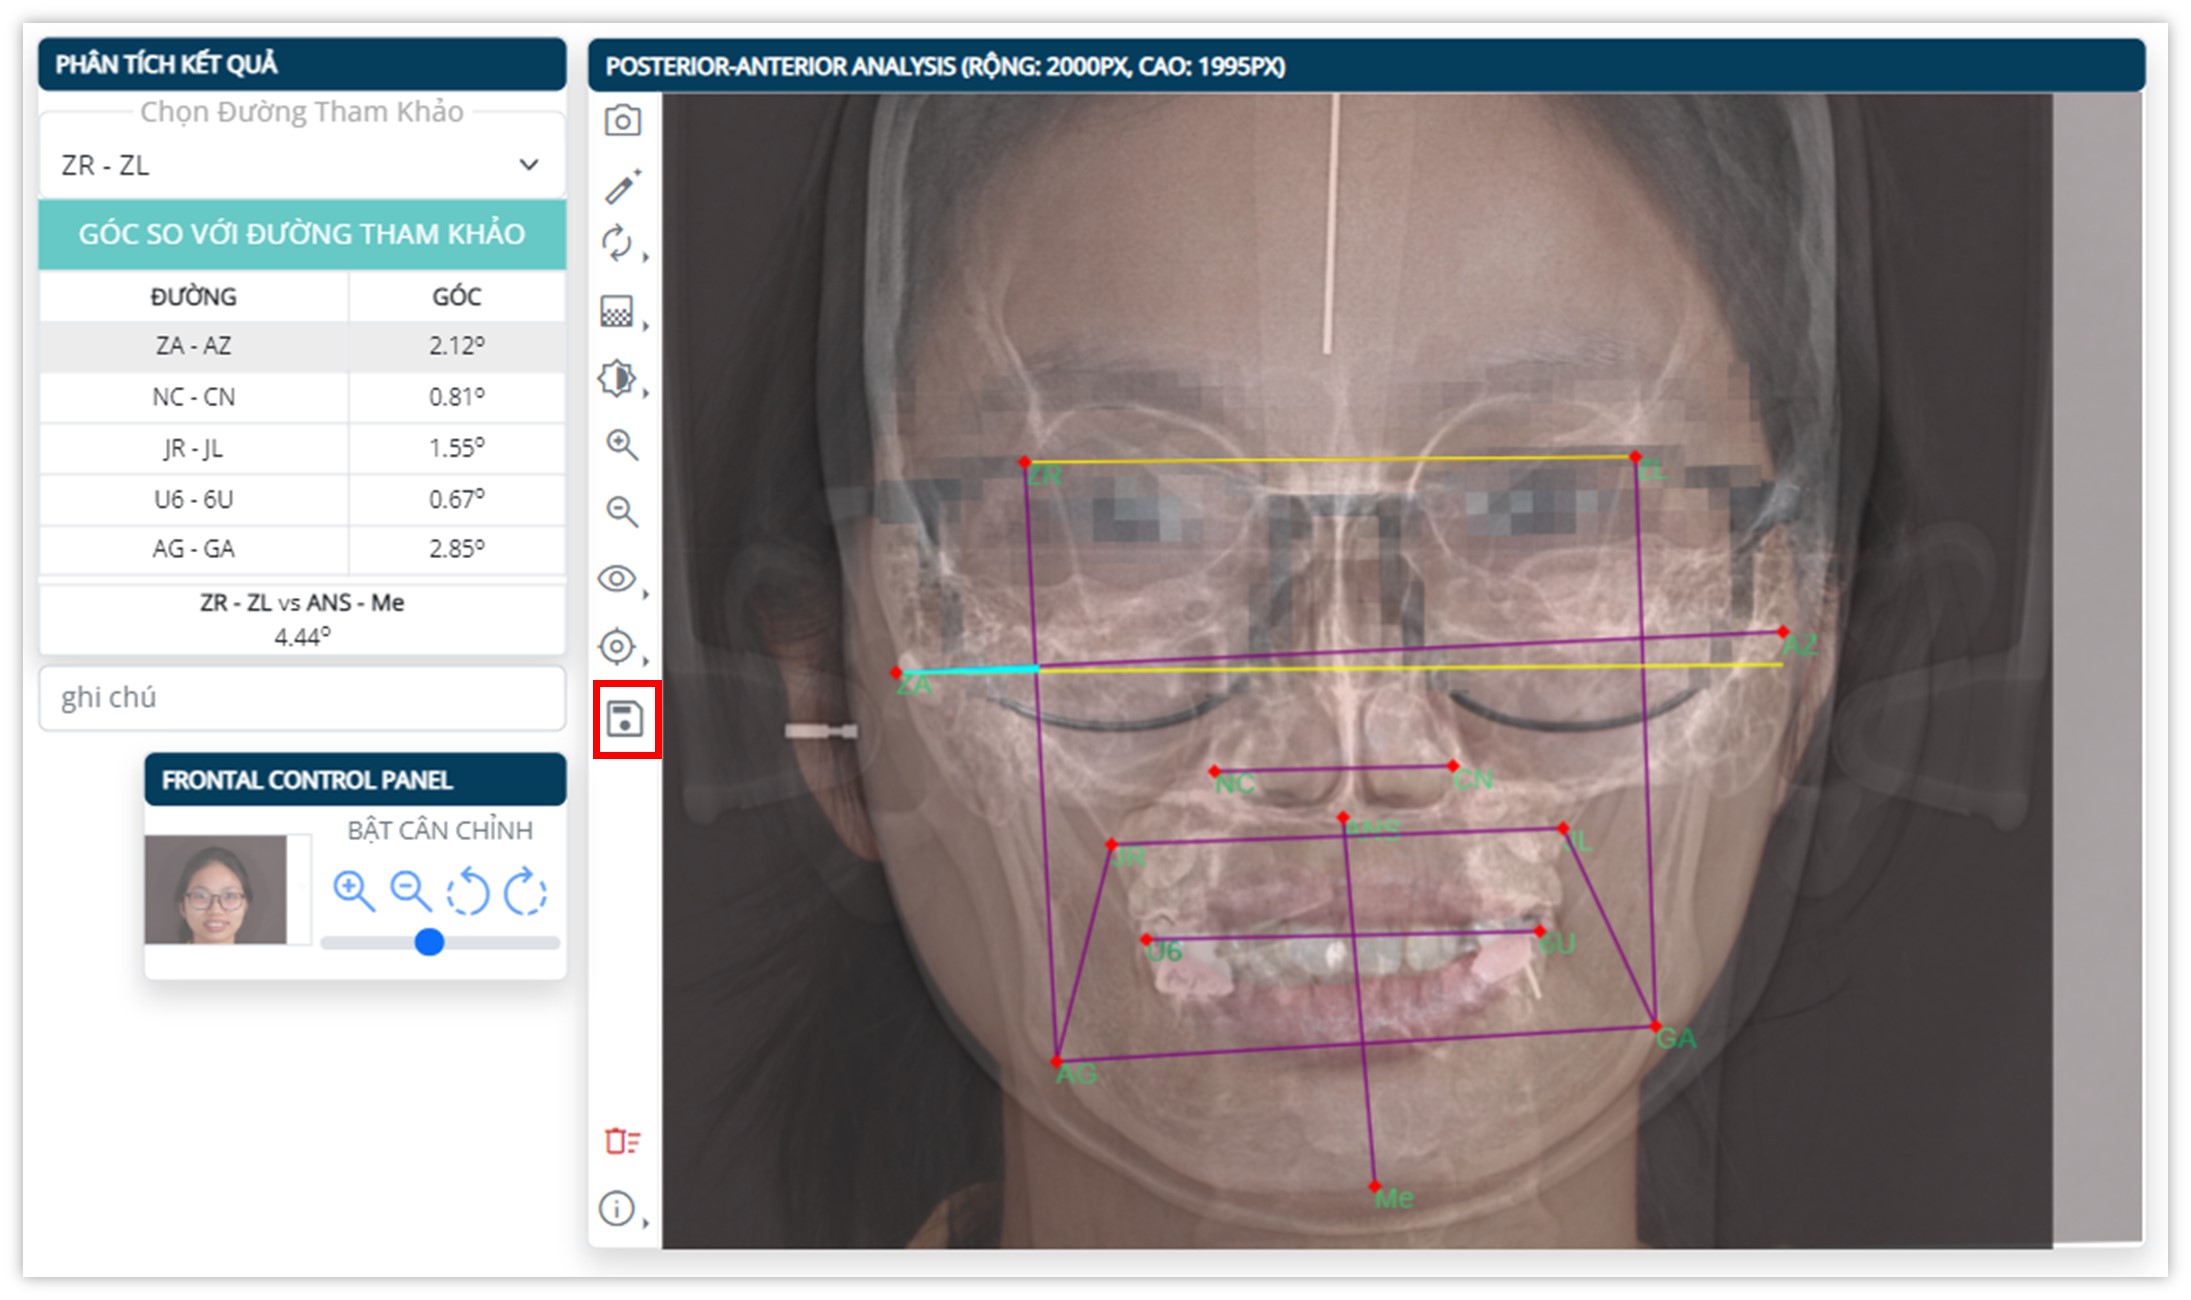Rotate frontal photo clockwise

525,891
